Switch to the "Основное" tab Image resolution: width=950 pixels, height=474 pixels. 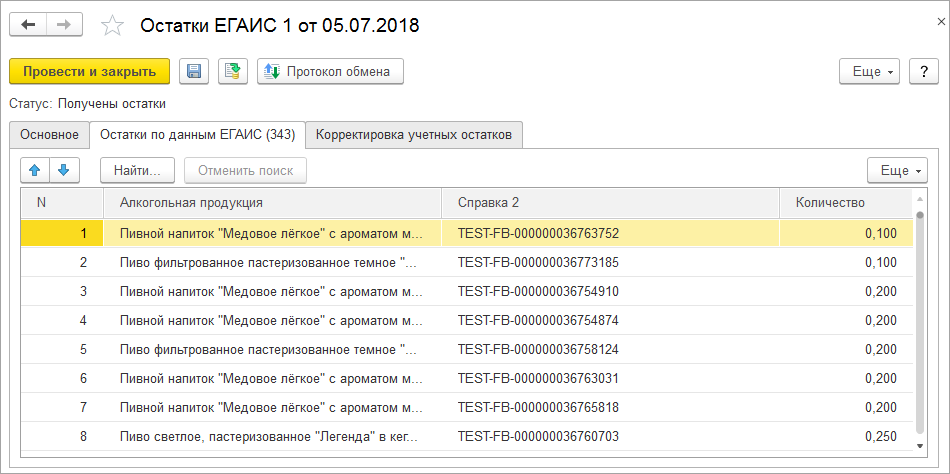(49, 134)
